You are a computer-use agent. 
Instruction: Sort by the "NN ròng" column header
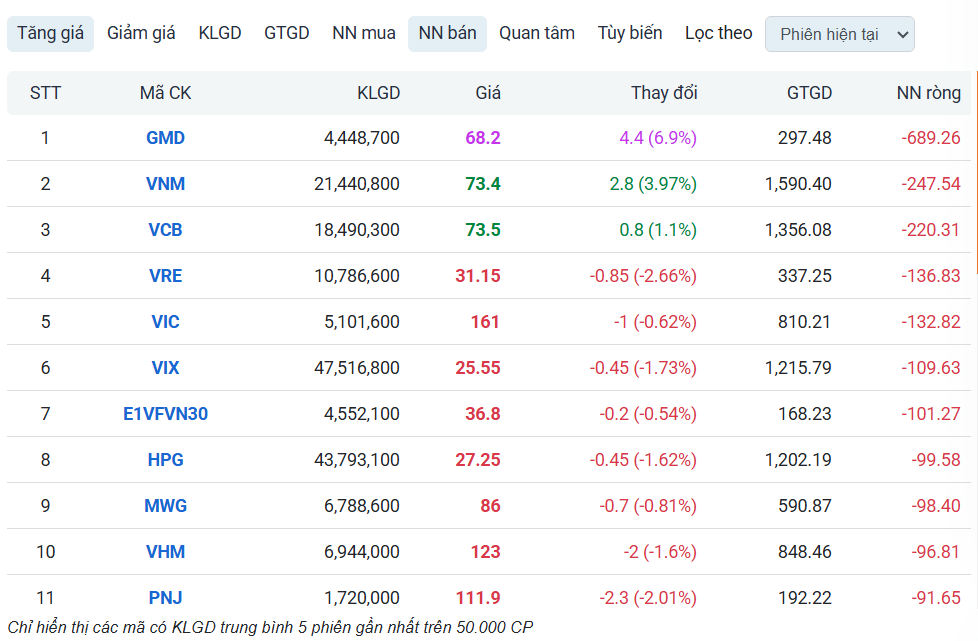929,92
